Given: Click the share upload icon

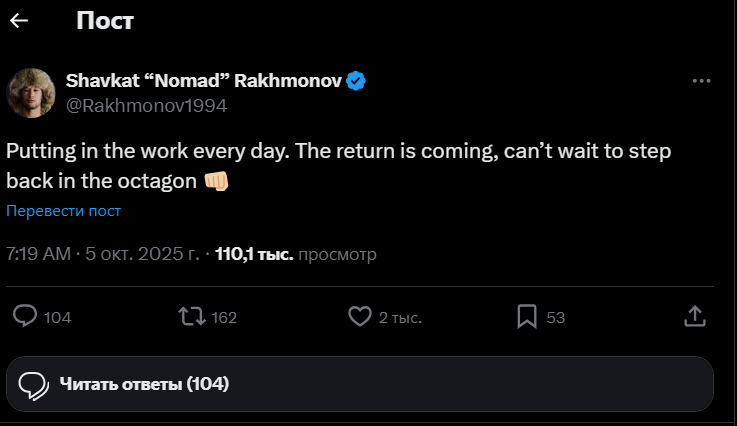Looking at the screenshot, I should point(694,317).
